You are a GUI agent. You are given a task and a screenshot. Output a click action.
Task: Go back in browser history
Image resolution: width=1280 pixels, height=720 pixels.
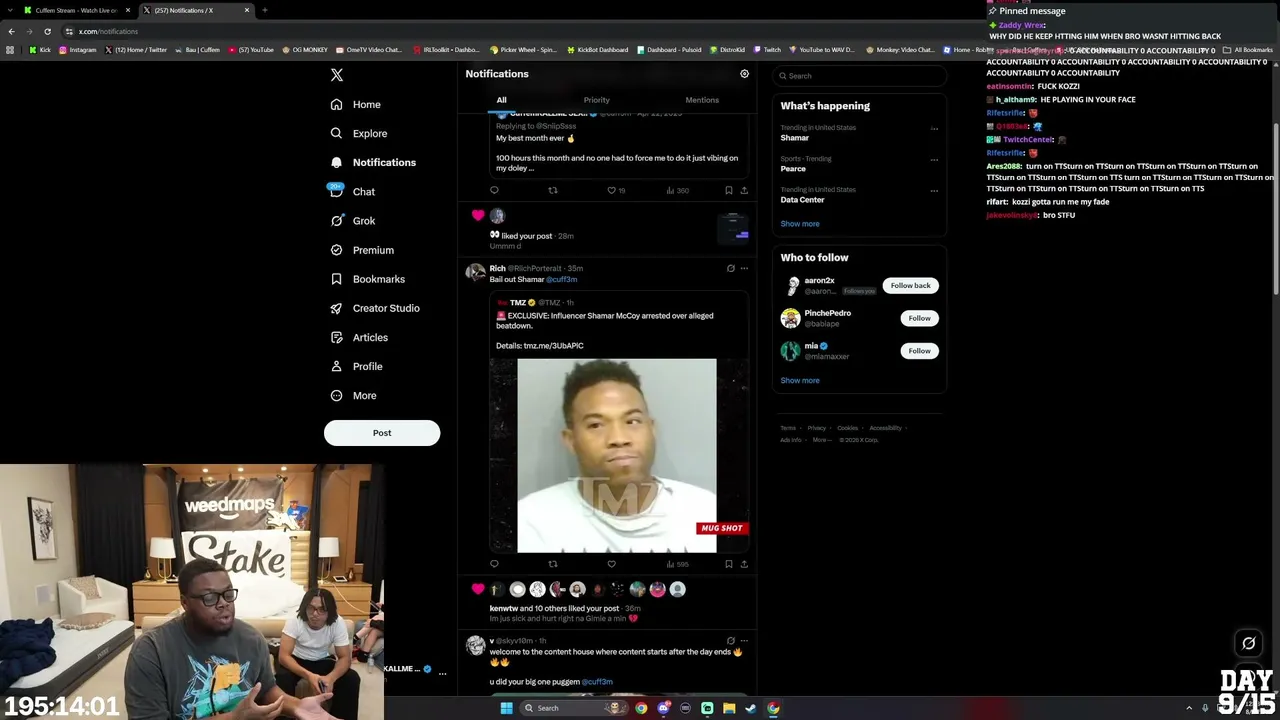(x=11, y=31)
